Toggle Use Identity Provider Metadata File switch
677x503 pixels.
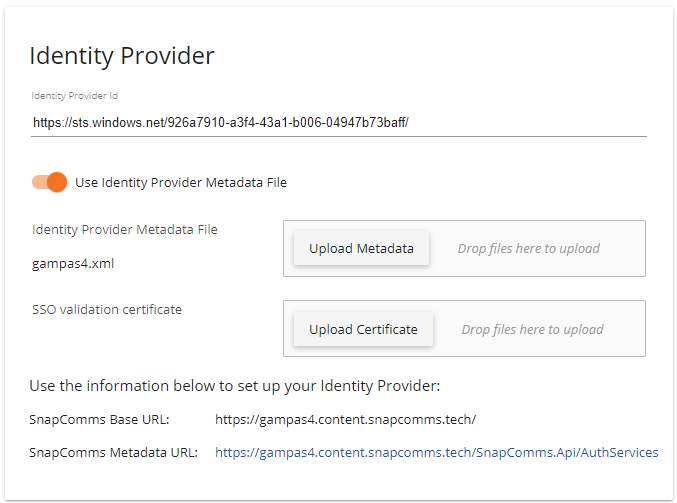(x=49, y=182)
